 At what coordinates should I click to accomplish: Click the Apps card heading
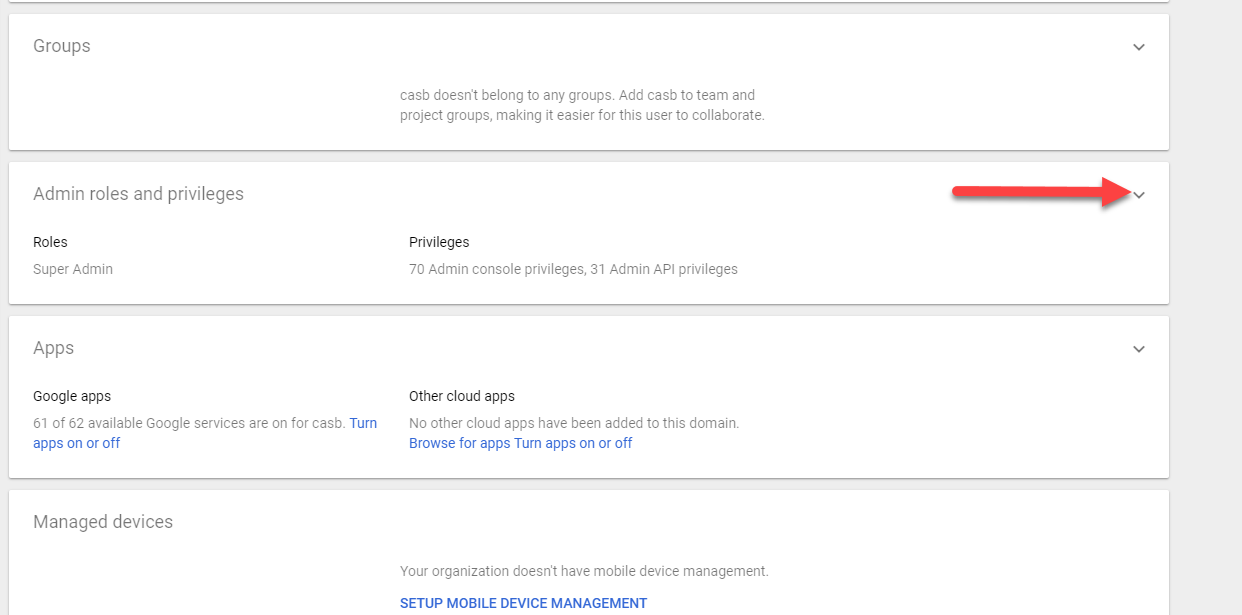54,348
